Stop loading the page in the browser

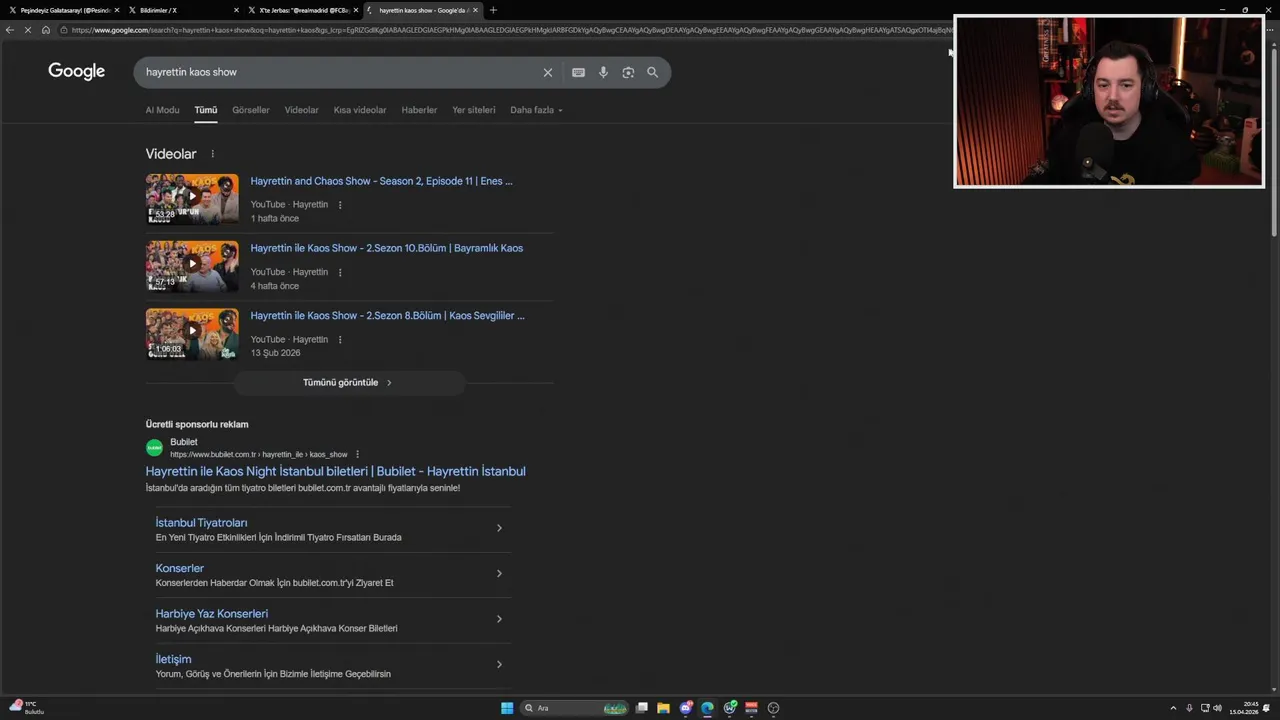coord(28,30)
